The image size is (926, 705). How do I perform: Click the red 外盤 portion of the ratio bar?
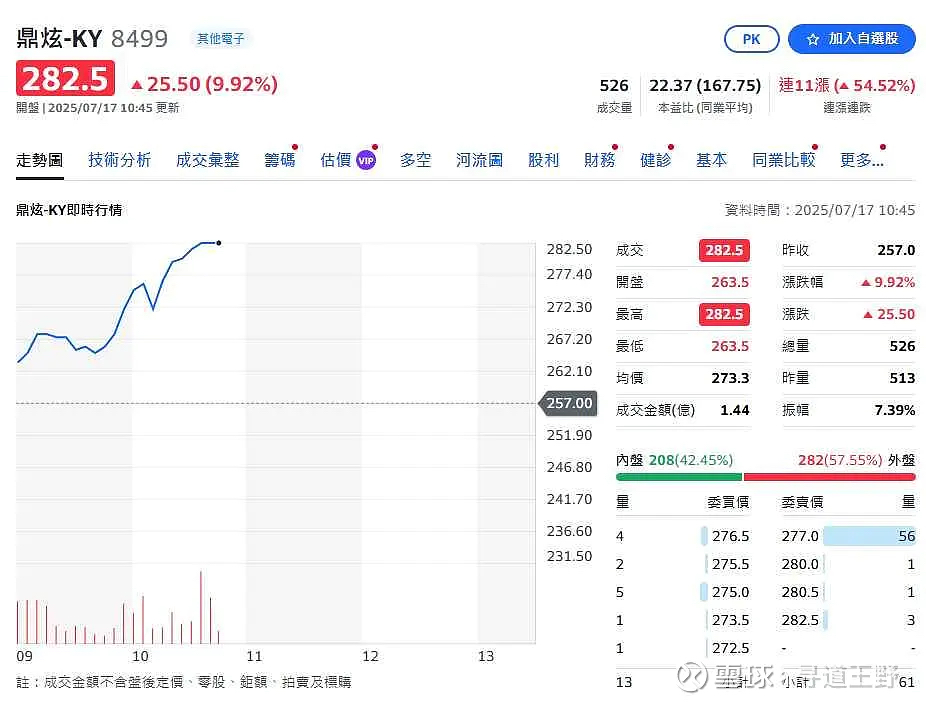pos(830,476)
